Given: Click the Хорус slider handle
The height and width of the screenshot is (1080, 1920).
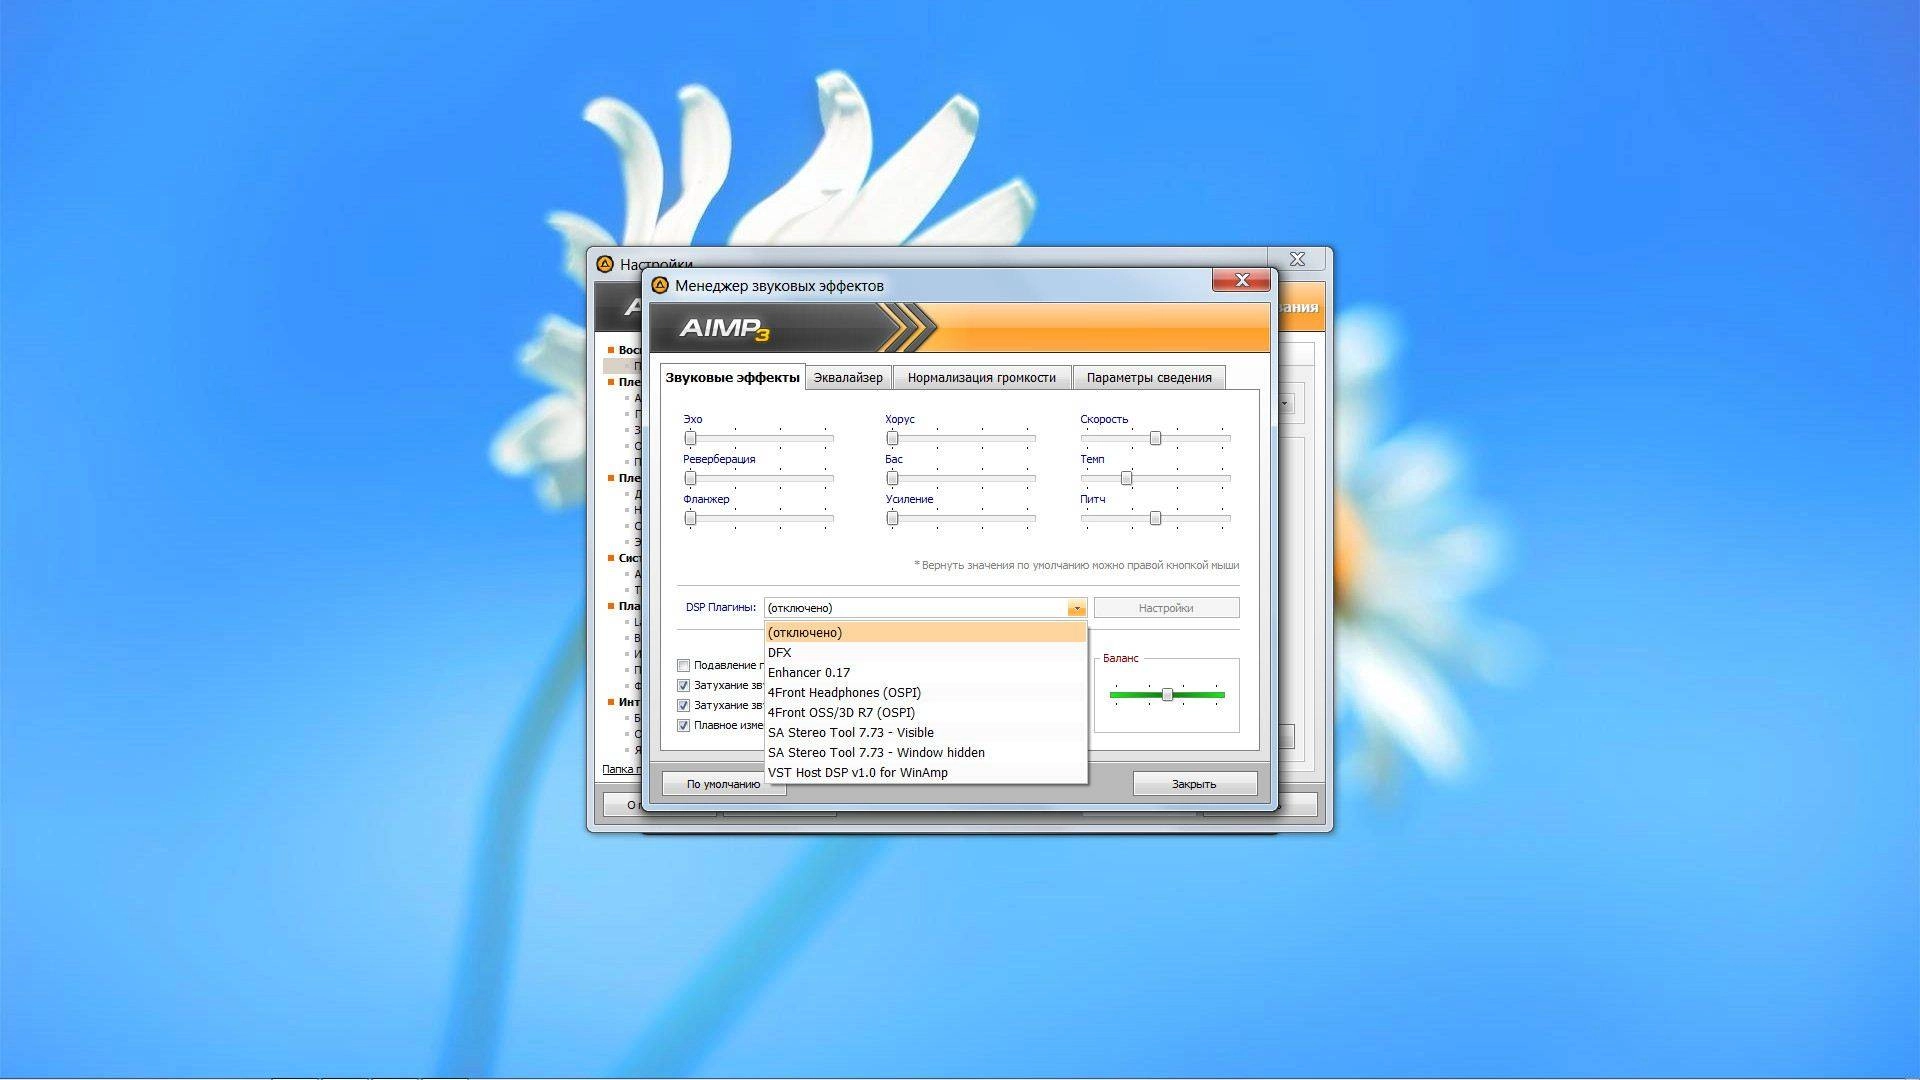Looking at the screenshot, I should (892, 438).
